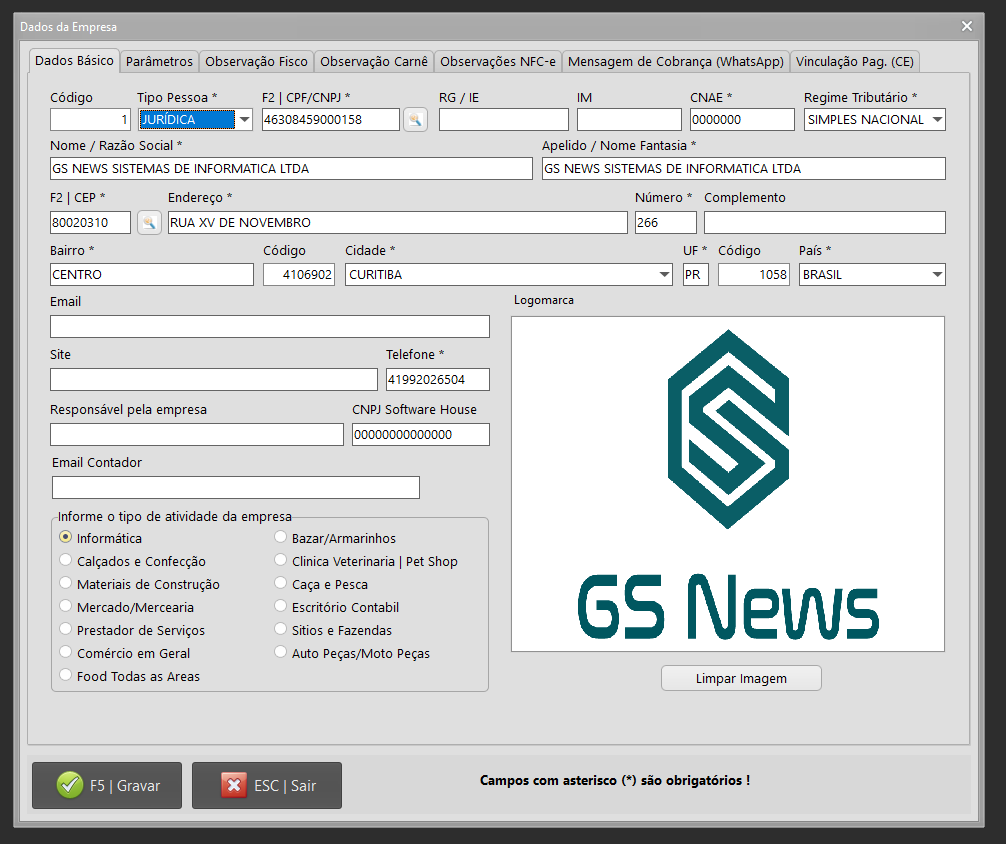
Task: Open Parâmetros tab
Action: [x=159, y=62]
